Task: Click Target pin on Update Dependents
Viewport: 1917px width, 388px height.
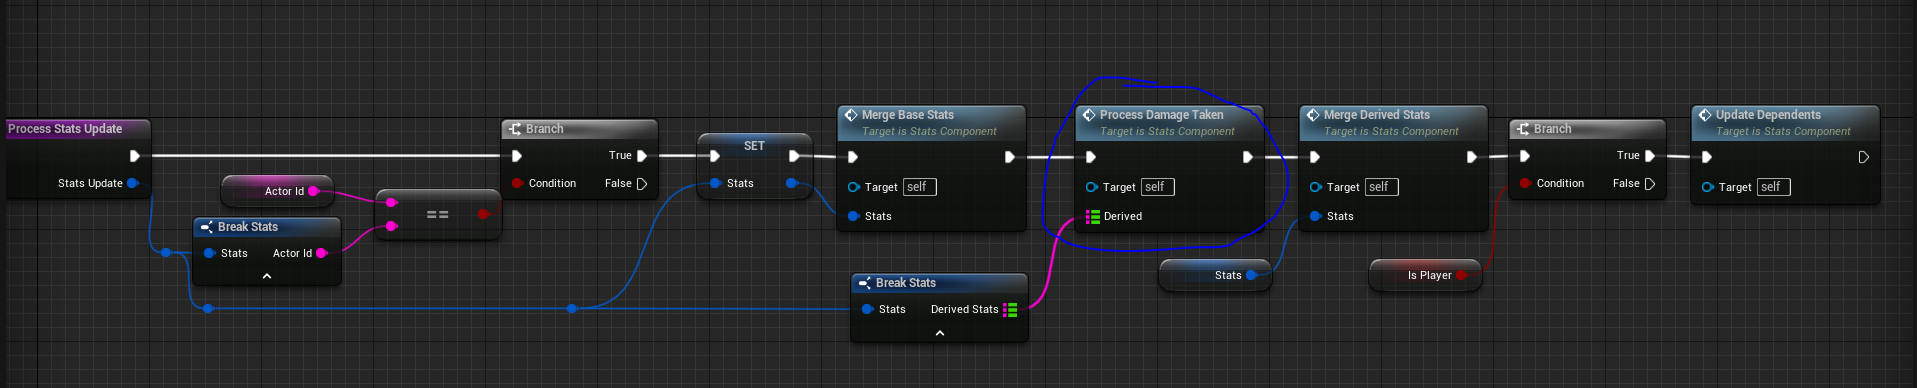Action: (1707, 187)
